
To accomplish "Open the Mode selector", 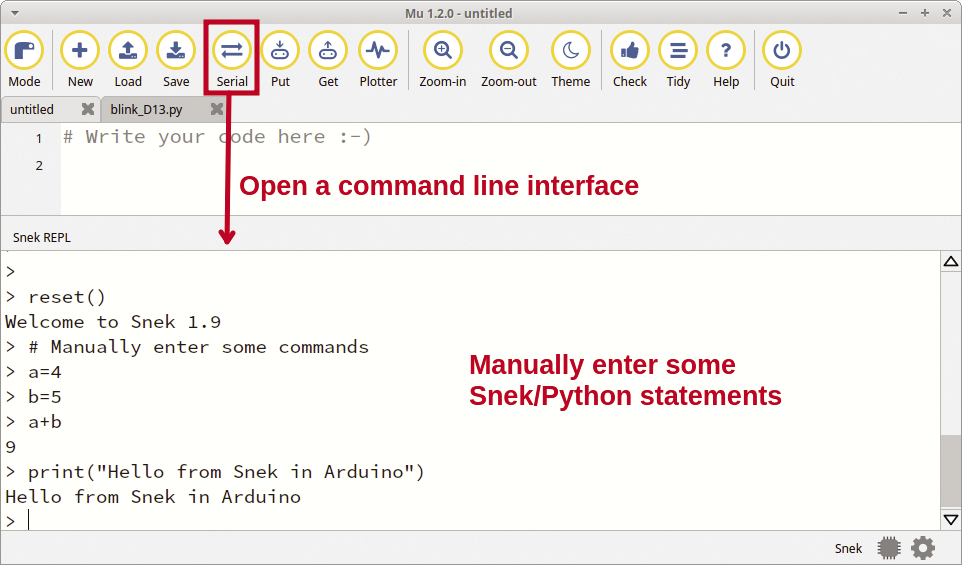I will point(25,60).
